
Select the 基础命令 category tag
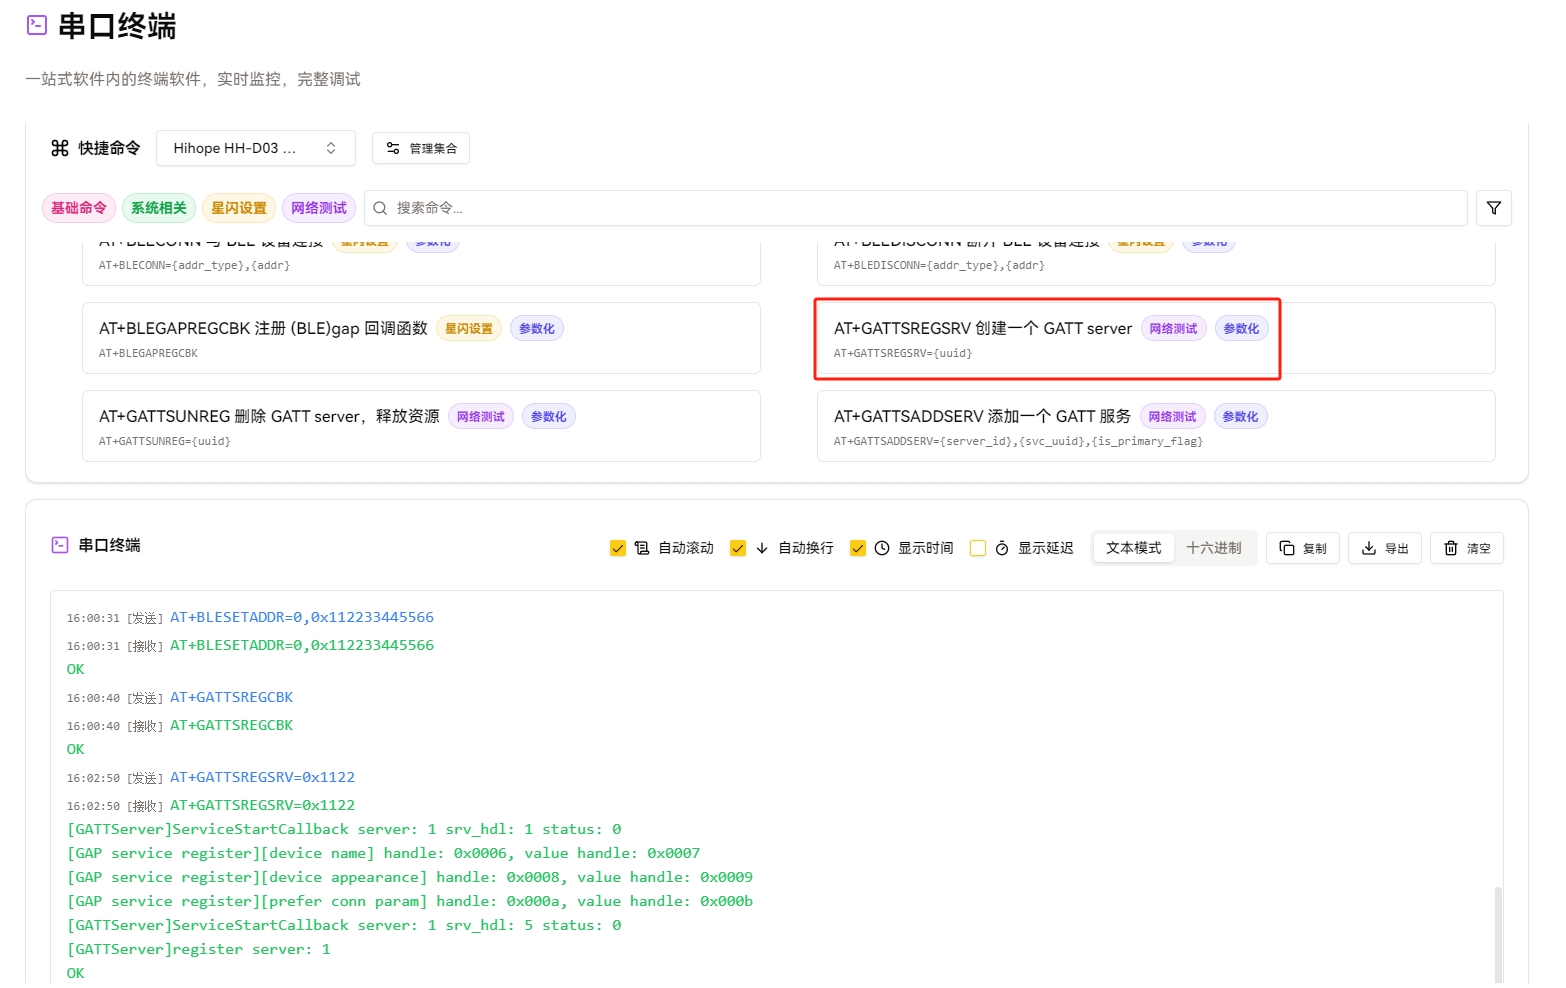79,208
